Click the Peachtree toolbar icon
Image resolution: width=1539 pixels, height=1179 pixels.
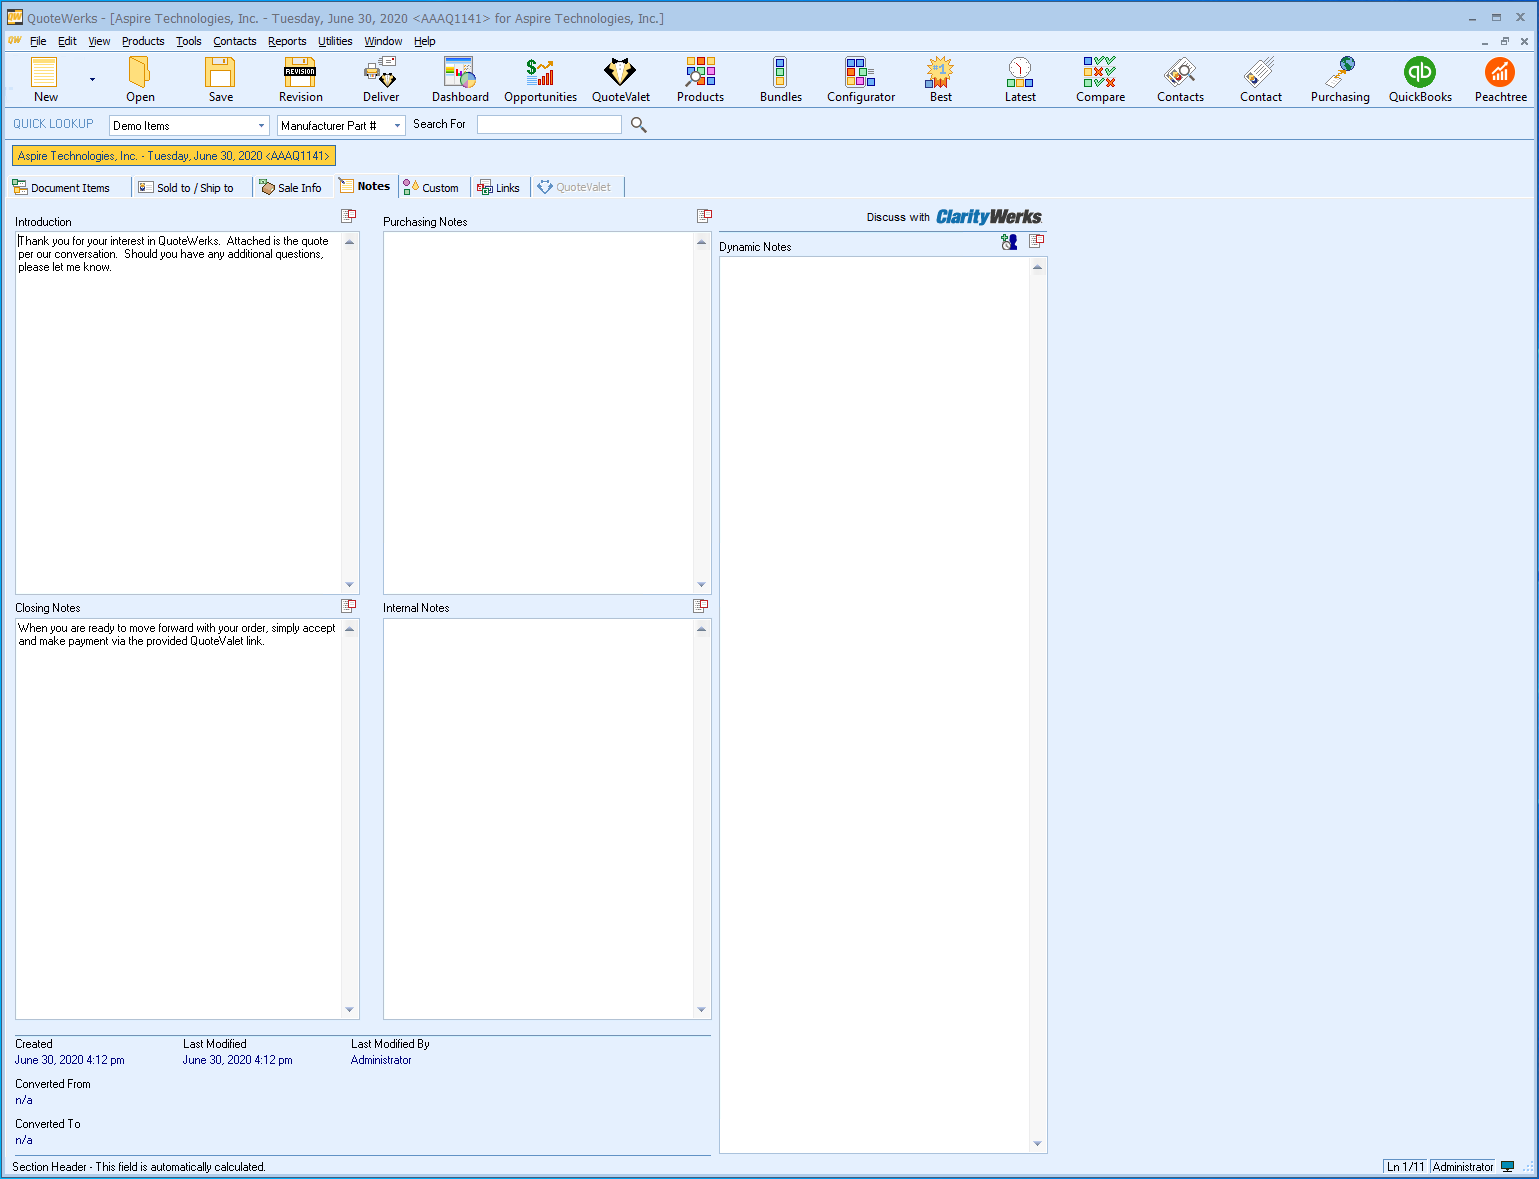click(x=1500, y=80)
